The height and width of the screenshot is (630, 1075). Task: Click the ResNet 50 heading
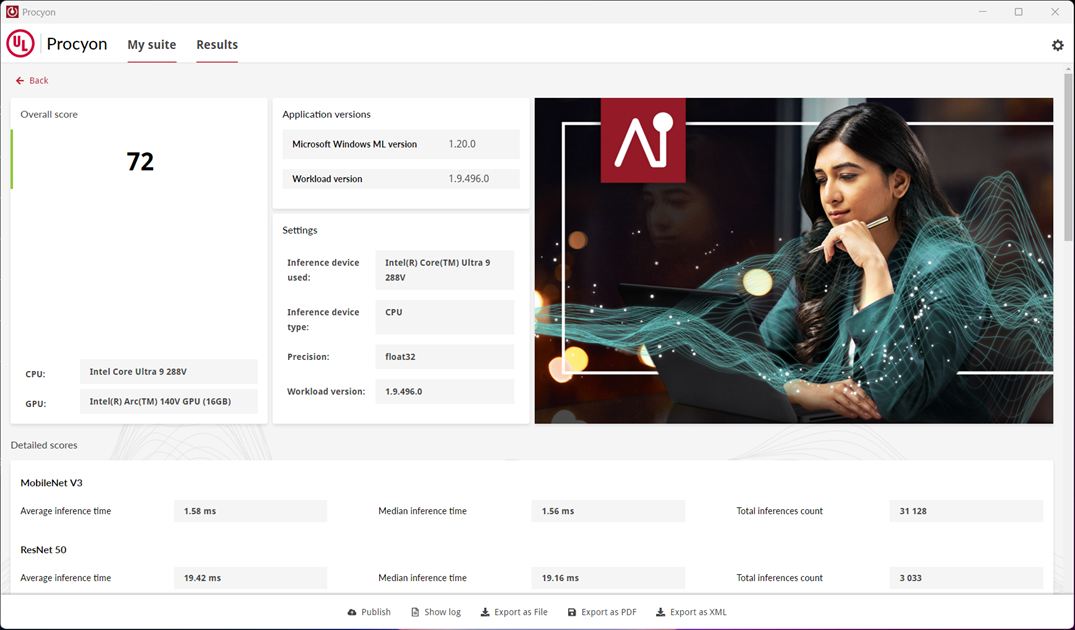[x=43, y=550]
